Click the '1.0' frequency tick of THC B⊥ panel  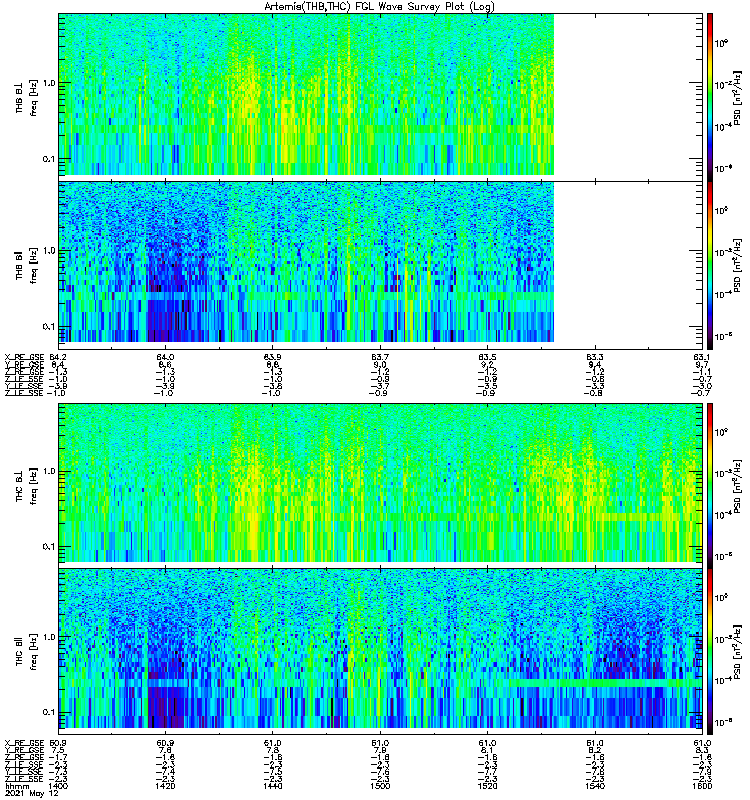click(49, 471)
